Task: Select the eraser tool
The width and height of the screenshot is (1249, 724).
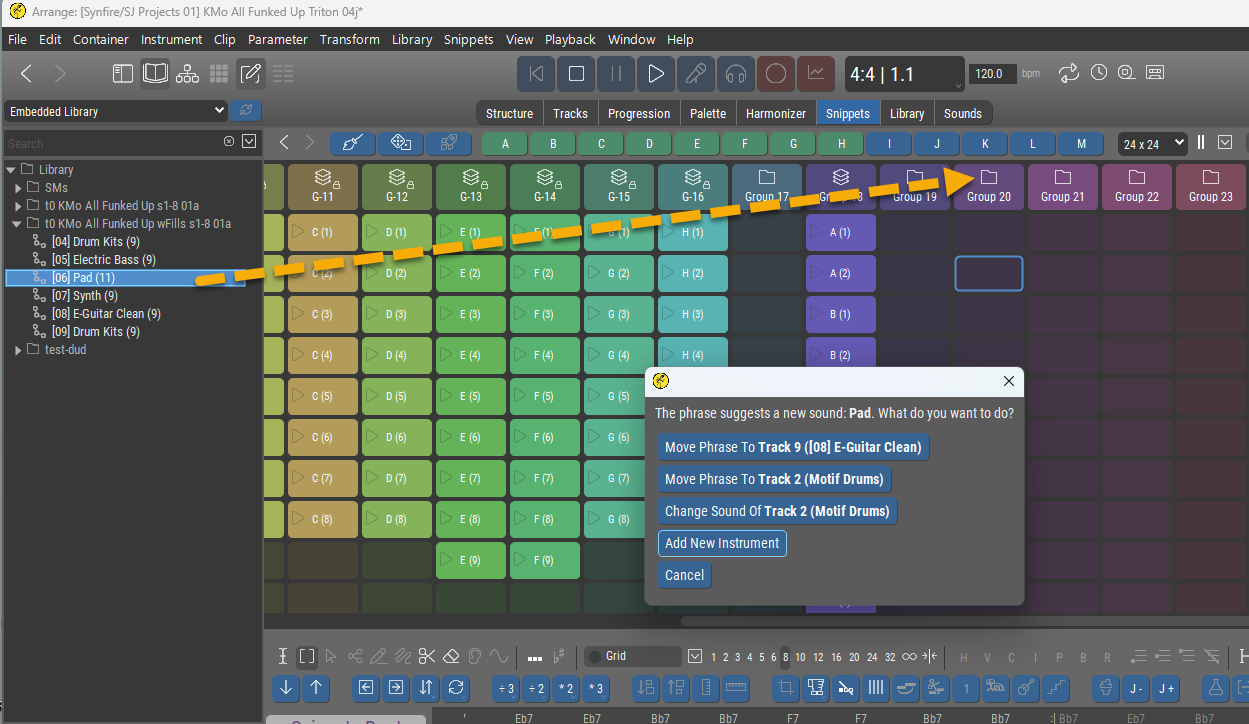Action: [x=451, y=657]
